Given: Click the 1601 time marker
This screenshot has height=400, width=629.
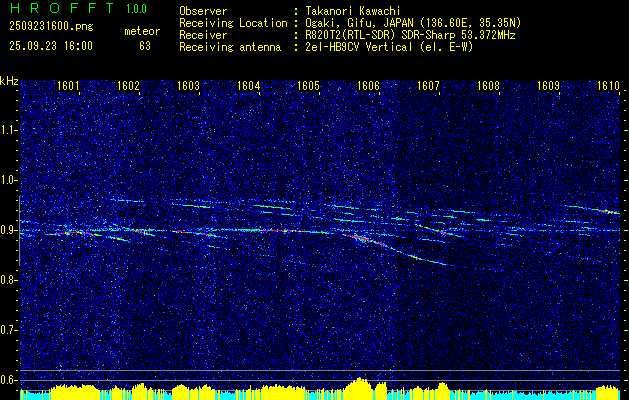Looking at the screenshot, I should point(68,85).
